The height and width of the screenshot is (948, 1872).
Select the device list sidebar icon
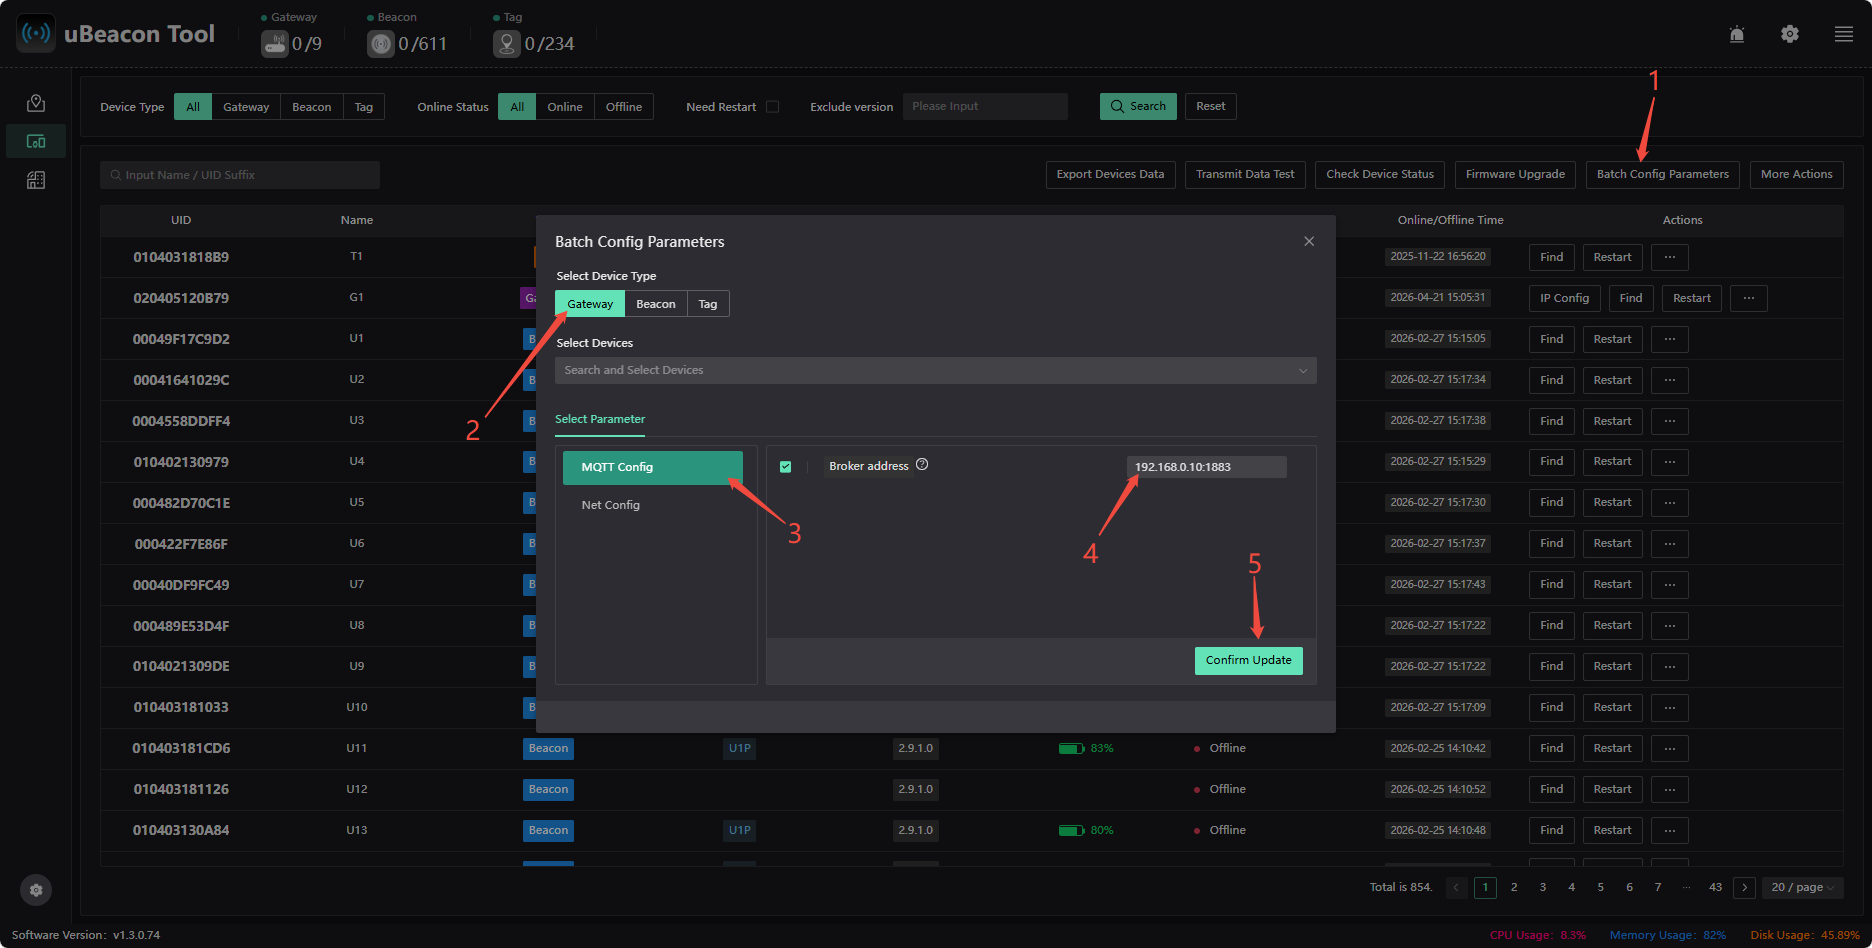point(36,142)
